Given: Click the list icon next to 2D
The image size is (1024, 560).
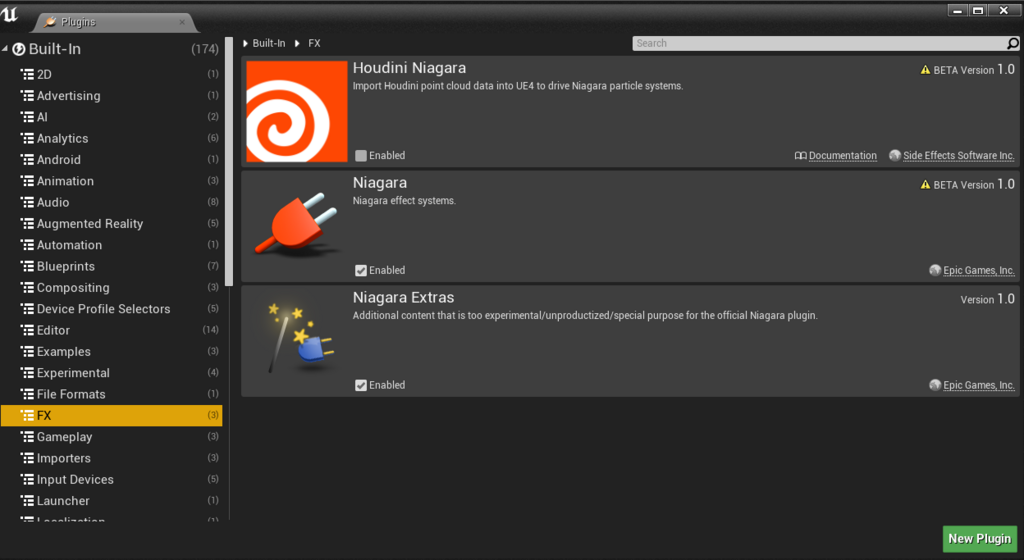Looking at the screenshot, I should pos(27,74).
